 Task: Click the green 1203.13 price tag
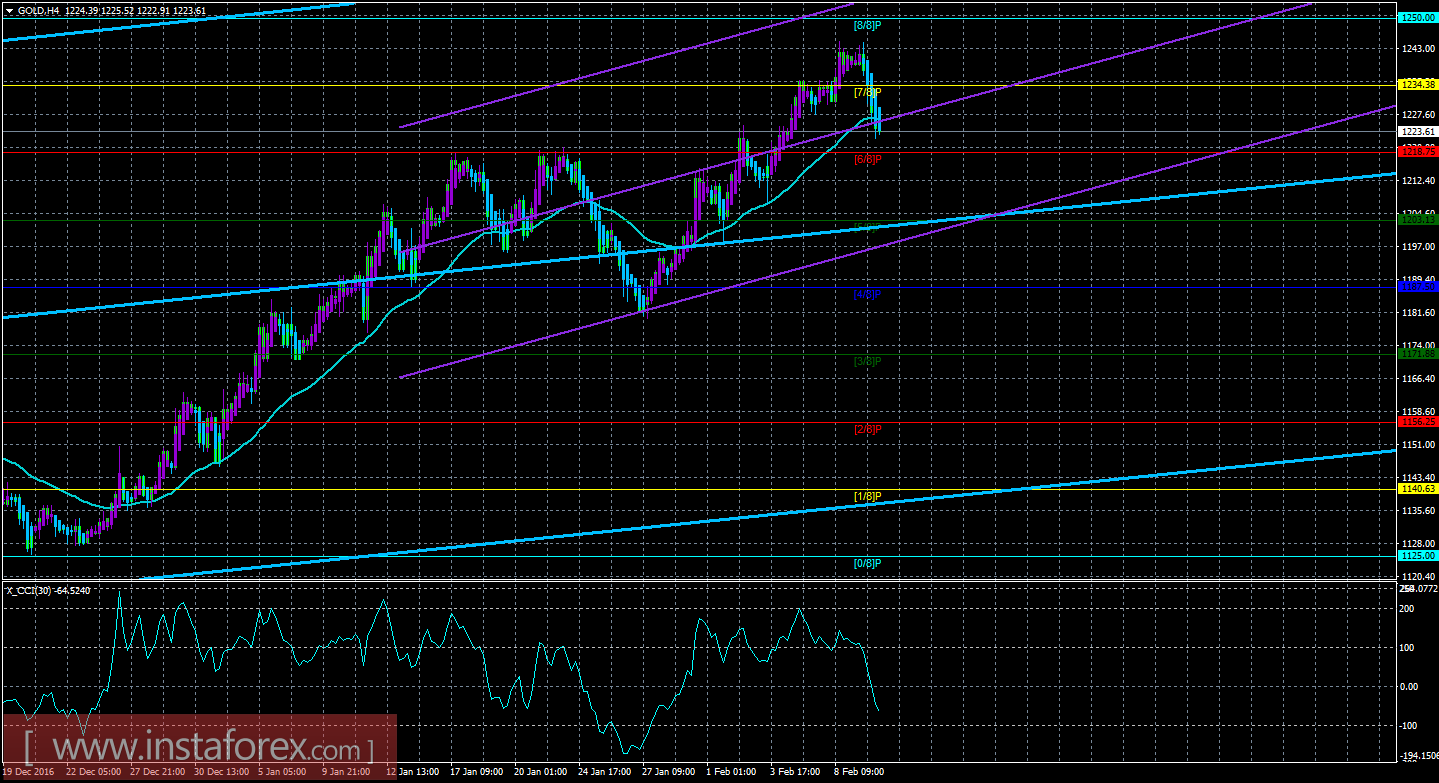(x=1418, y=219)
